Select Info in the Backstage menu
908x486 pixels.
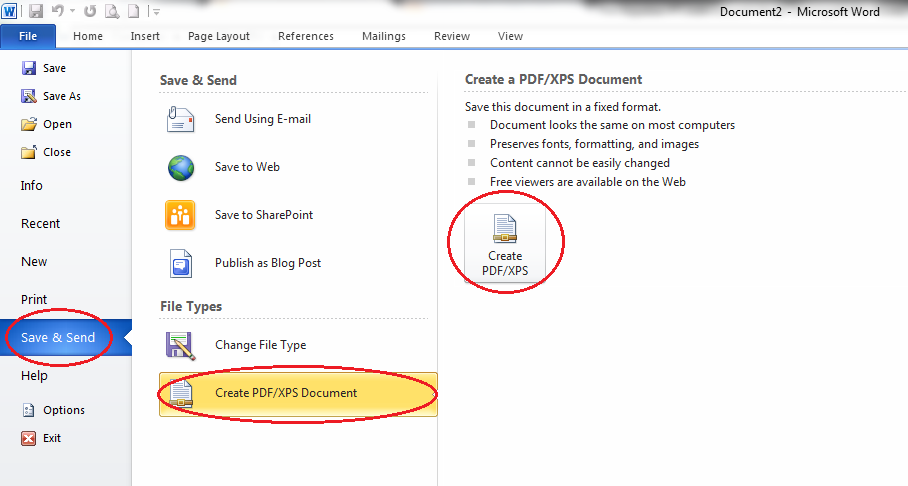tap(32, 185)
